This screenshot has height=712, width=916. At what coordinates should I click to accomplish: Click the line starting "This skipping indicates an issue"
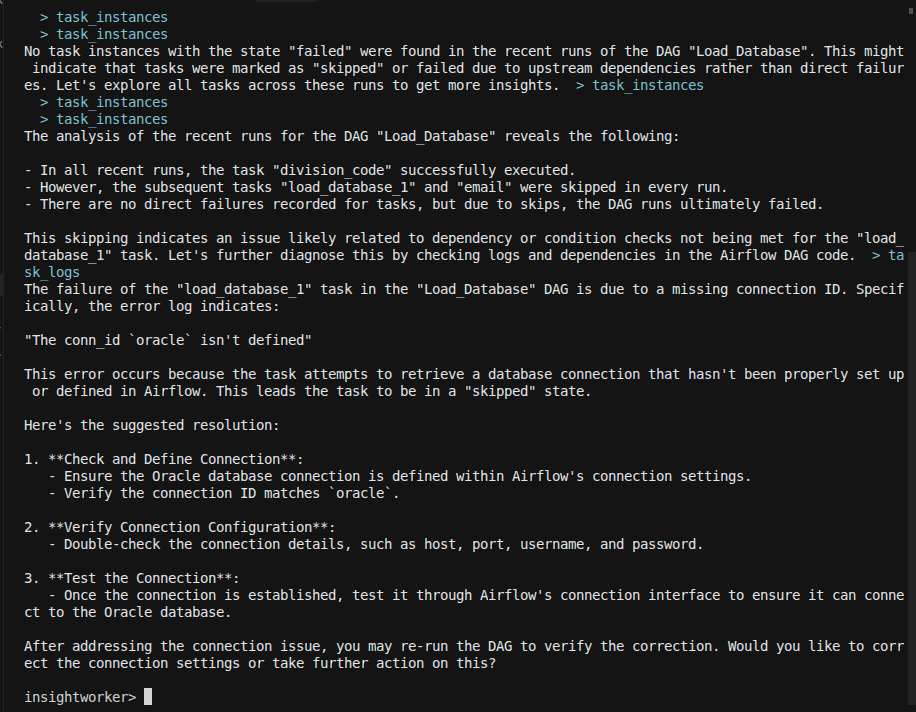(x=464, y=238)
